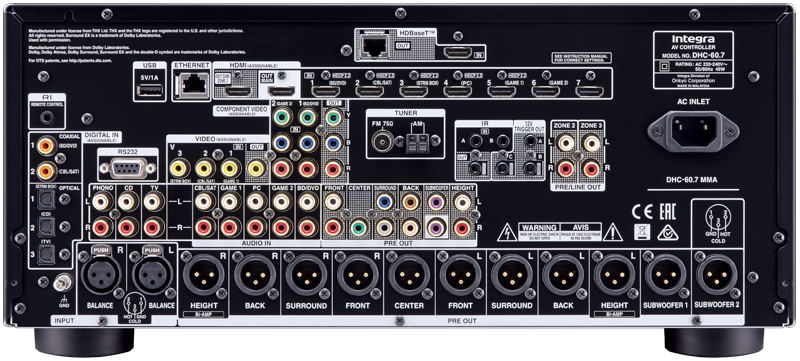
Task: Click the AC INLET power socket
Action: (x=693, y=132)
